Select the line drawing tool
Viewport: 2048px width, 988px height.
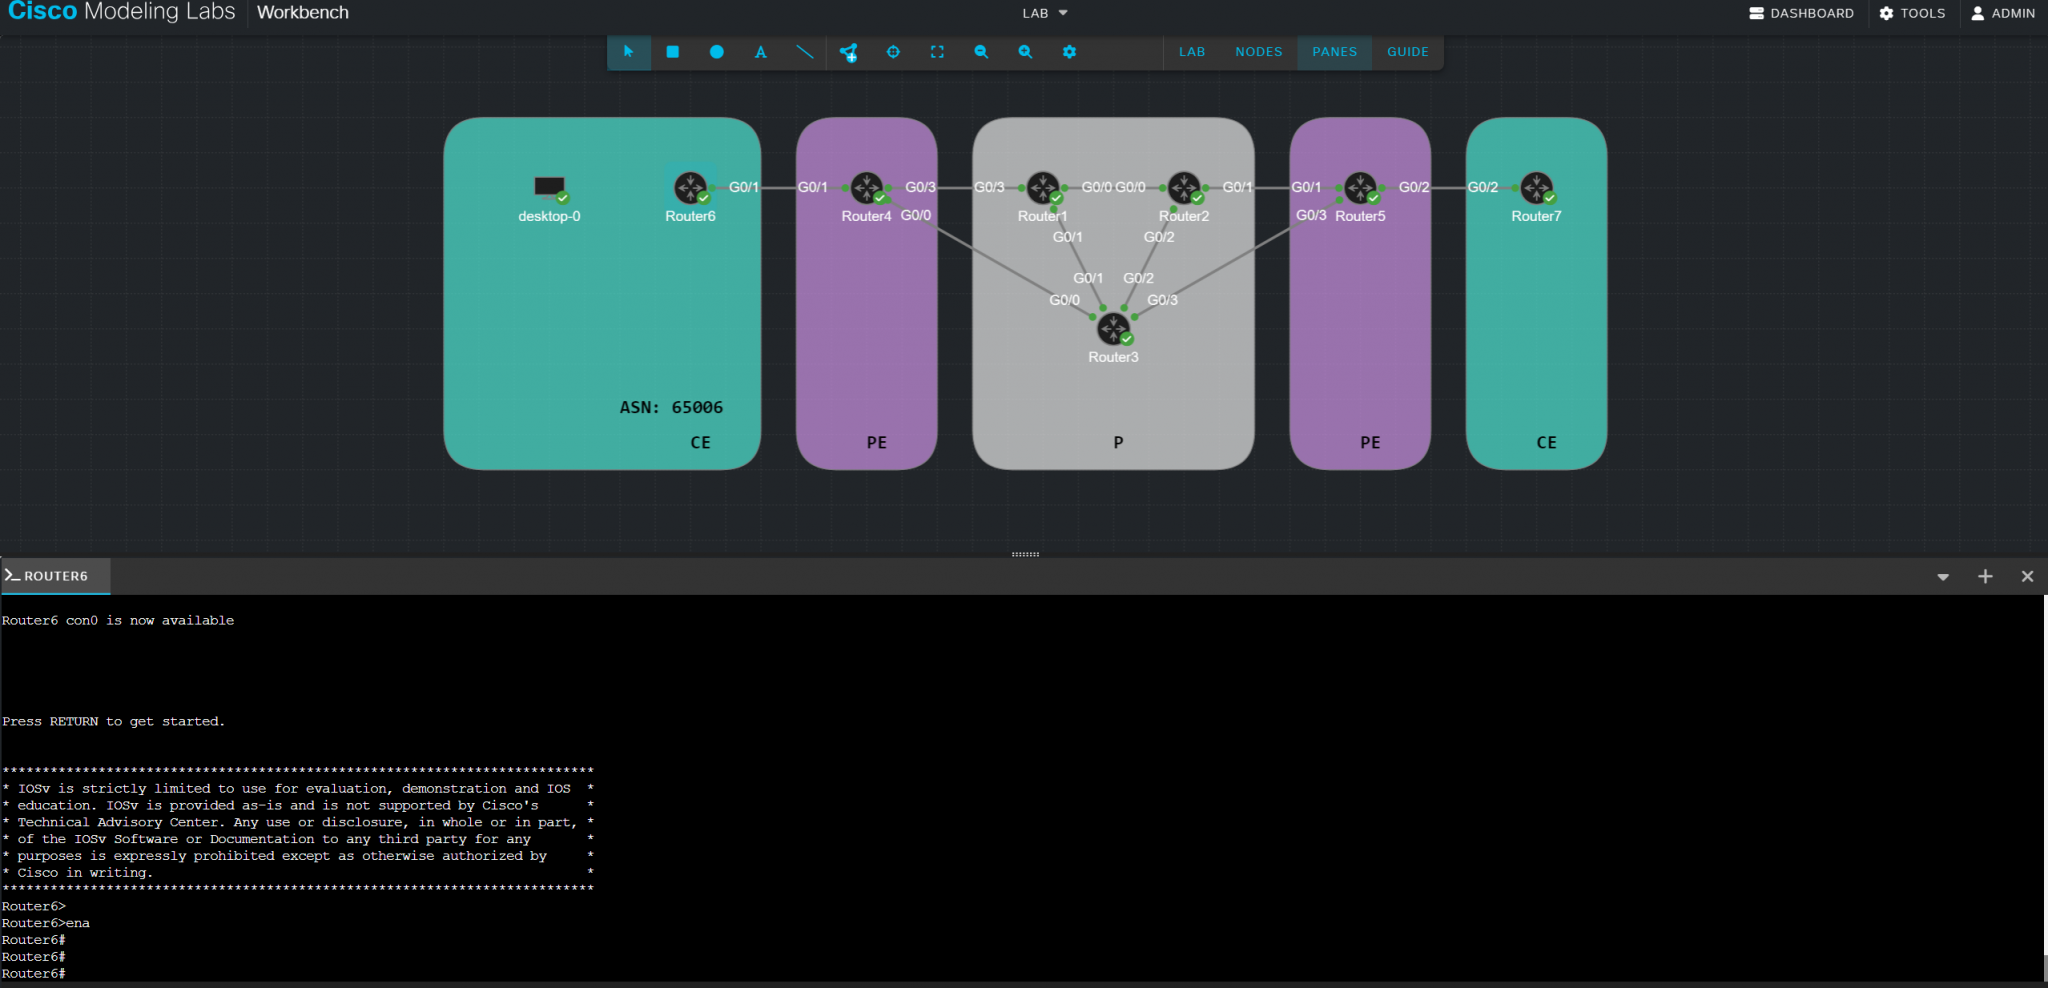click(805, 52)
